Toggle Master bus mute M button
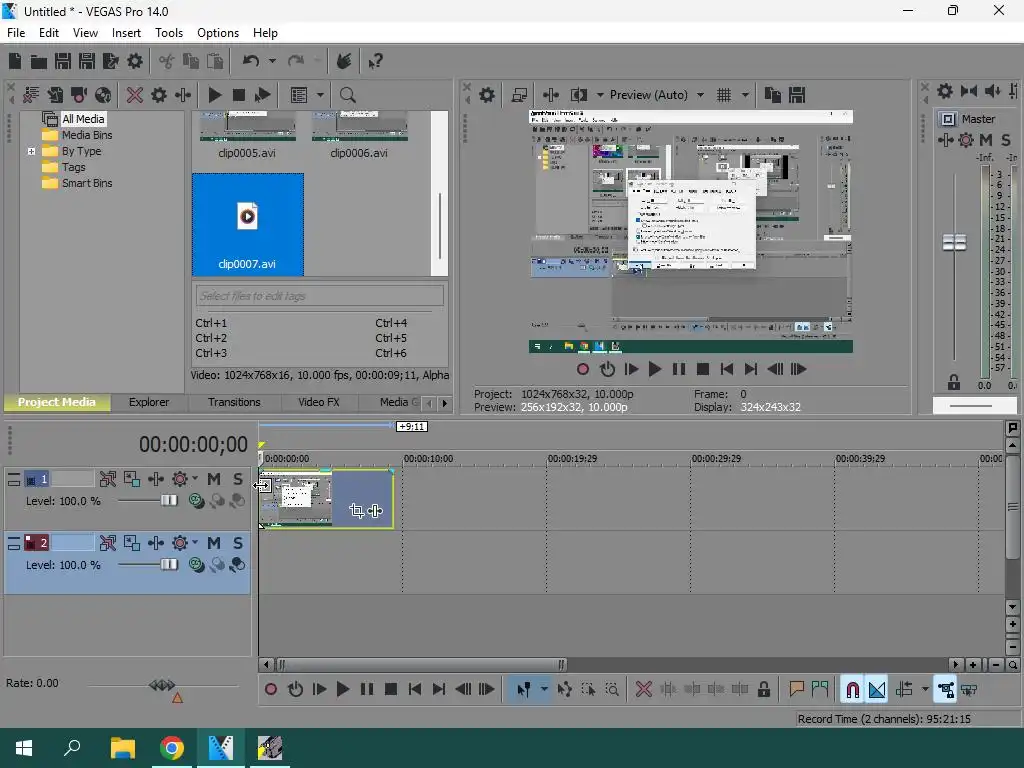 (986, 140)
